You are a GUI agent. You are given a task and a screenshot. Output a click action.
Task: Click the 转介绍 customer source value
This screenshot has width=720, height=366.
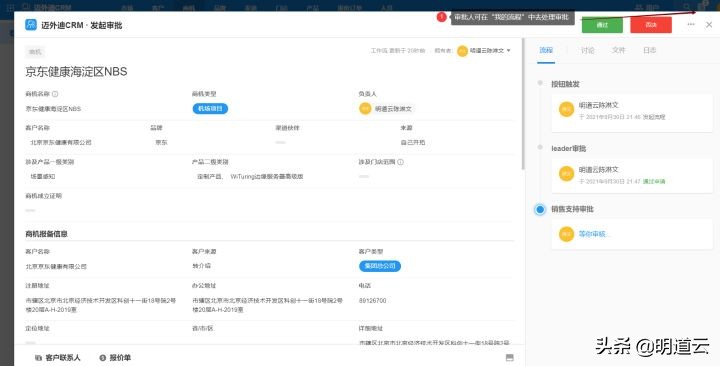[202, 266]
